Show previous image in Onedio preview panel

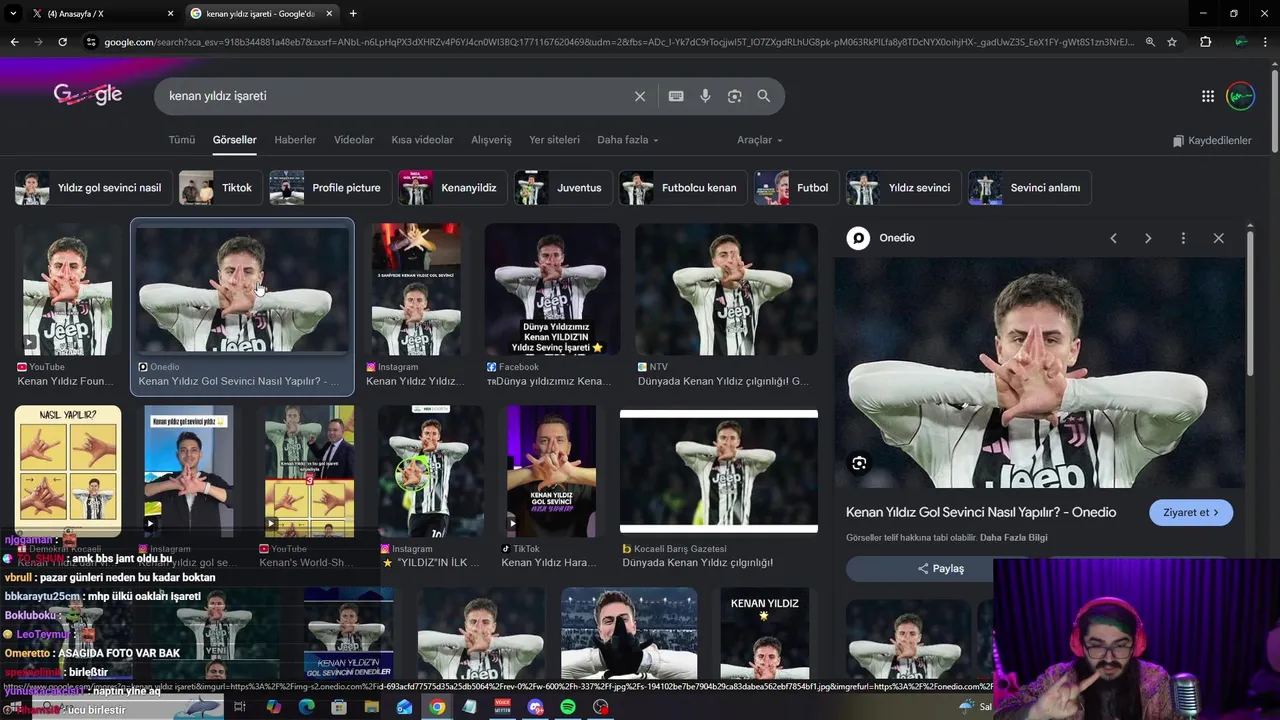point(1113,238)
